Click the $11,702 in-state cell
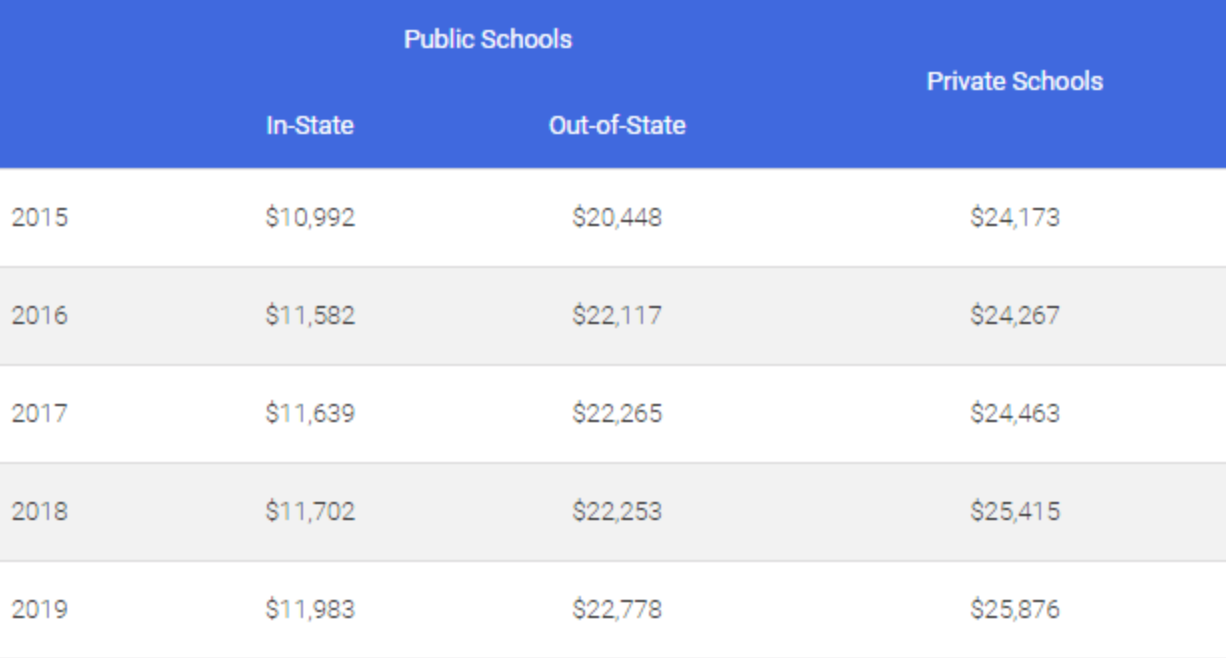 click(x=310, y=511)
